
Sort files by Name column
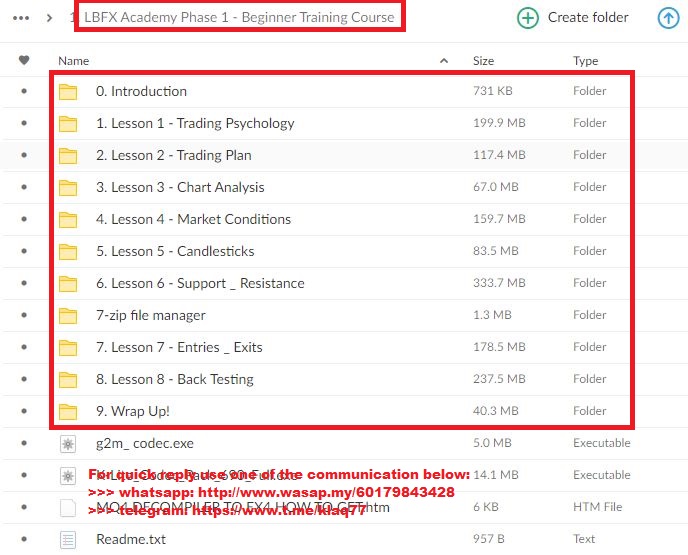tap(74, 61)
